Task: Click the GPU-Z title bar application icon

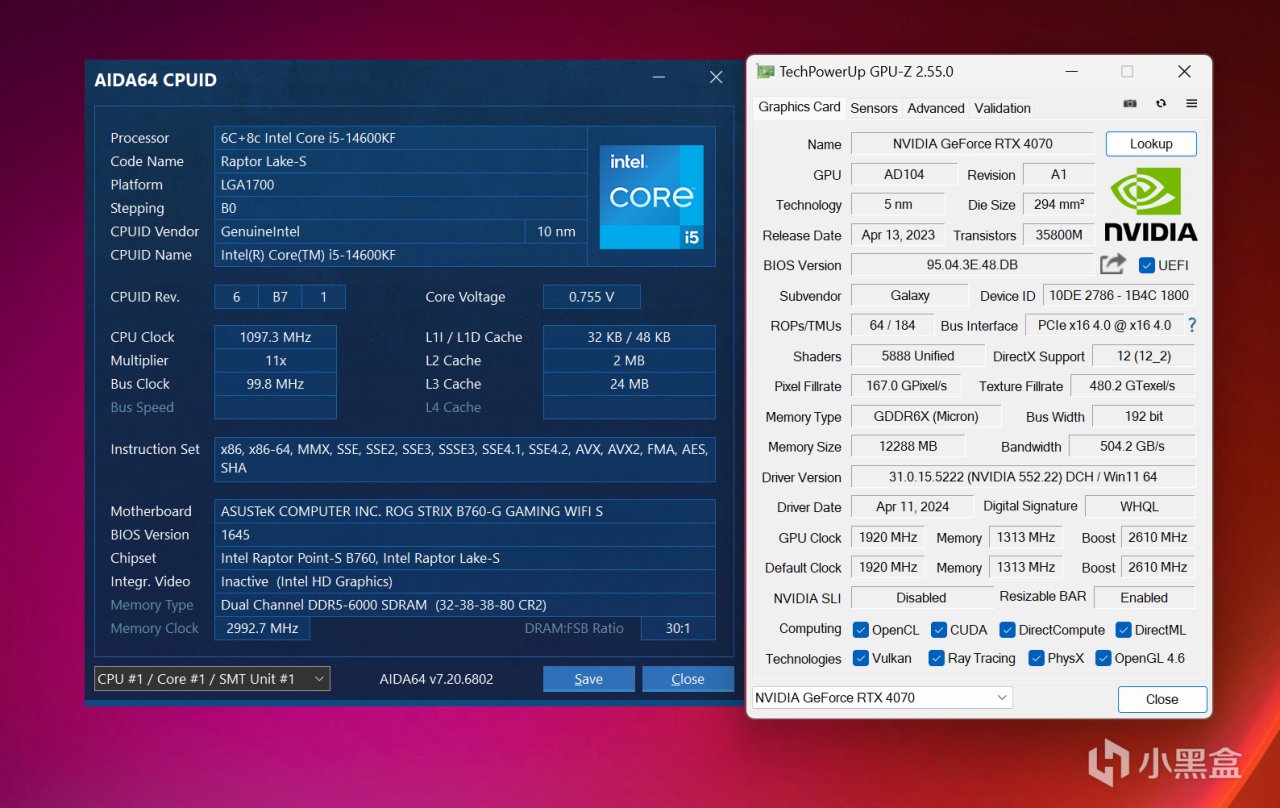Action: pos(766,71)
